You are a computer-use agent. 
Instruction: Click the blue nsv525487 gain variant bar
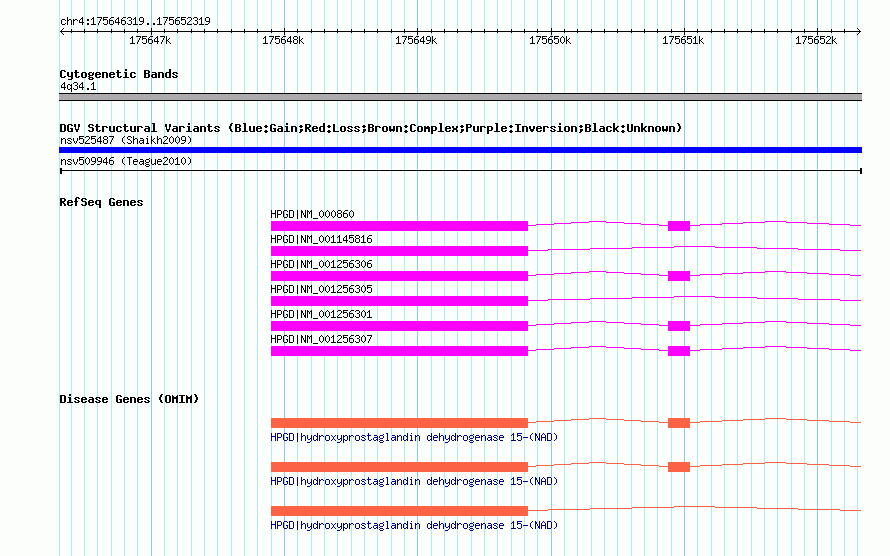coord(460,150)
